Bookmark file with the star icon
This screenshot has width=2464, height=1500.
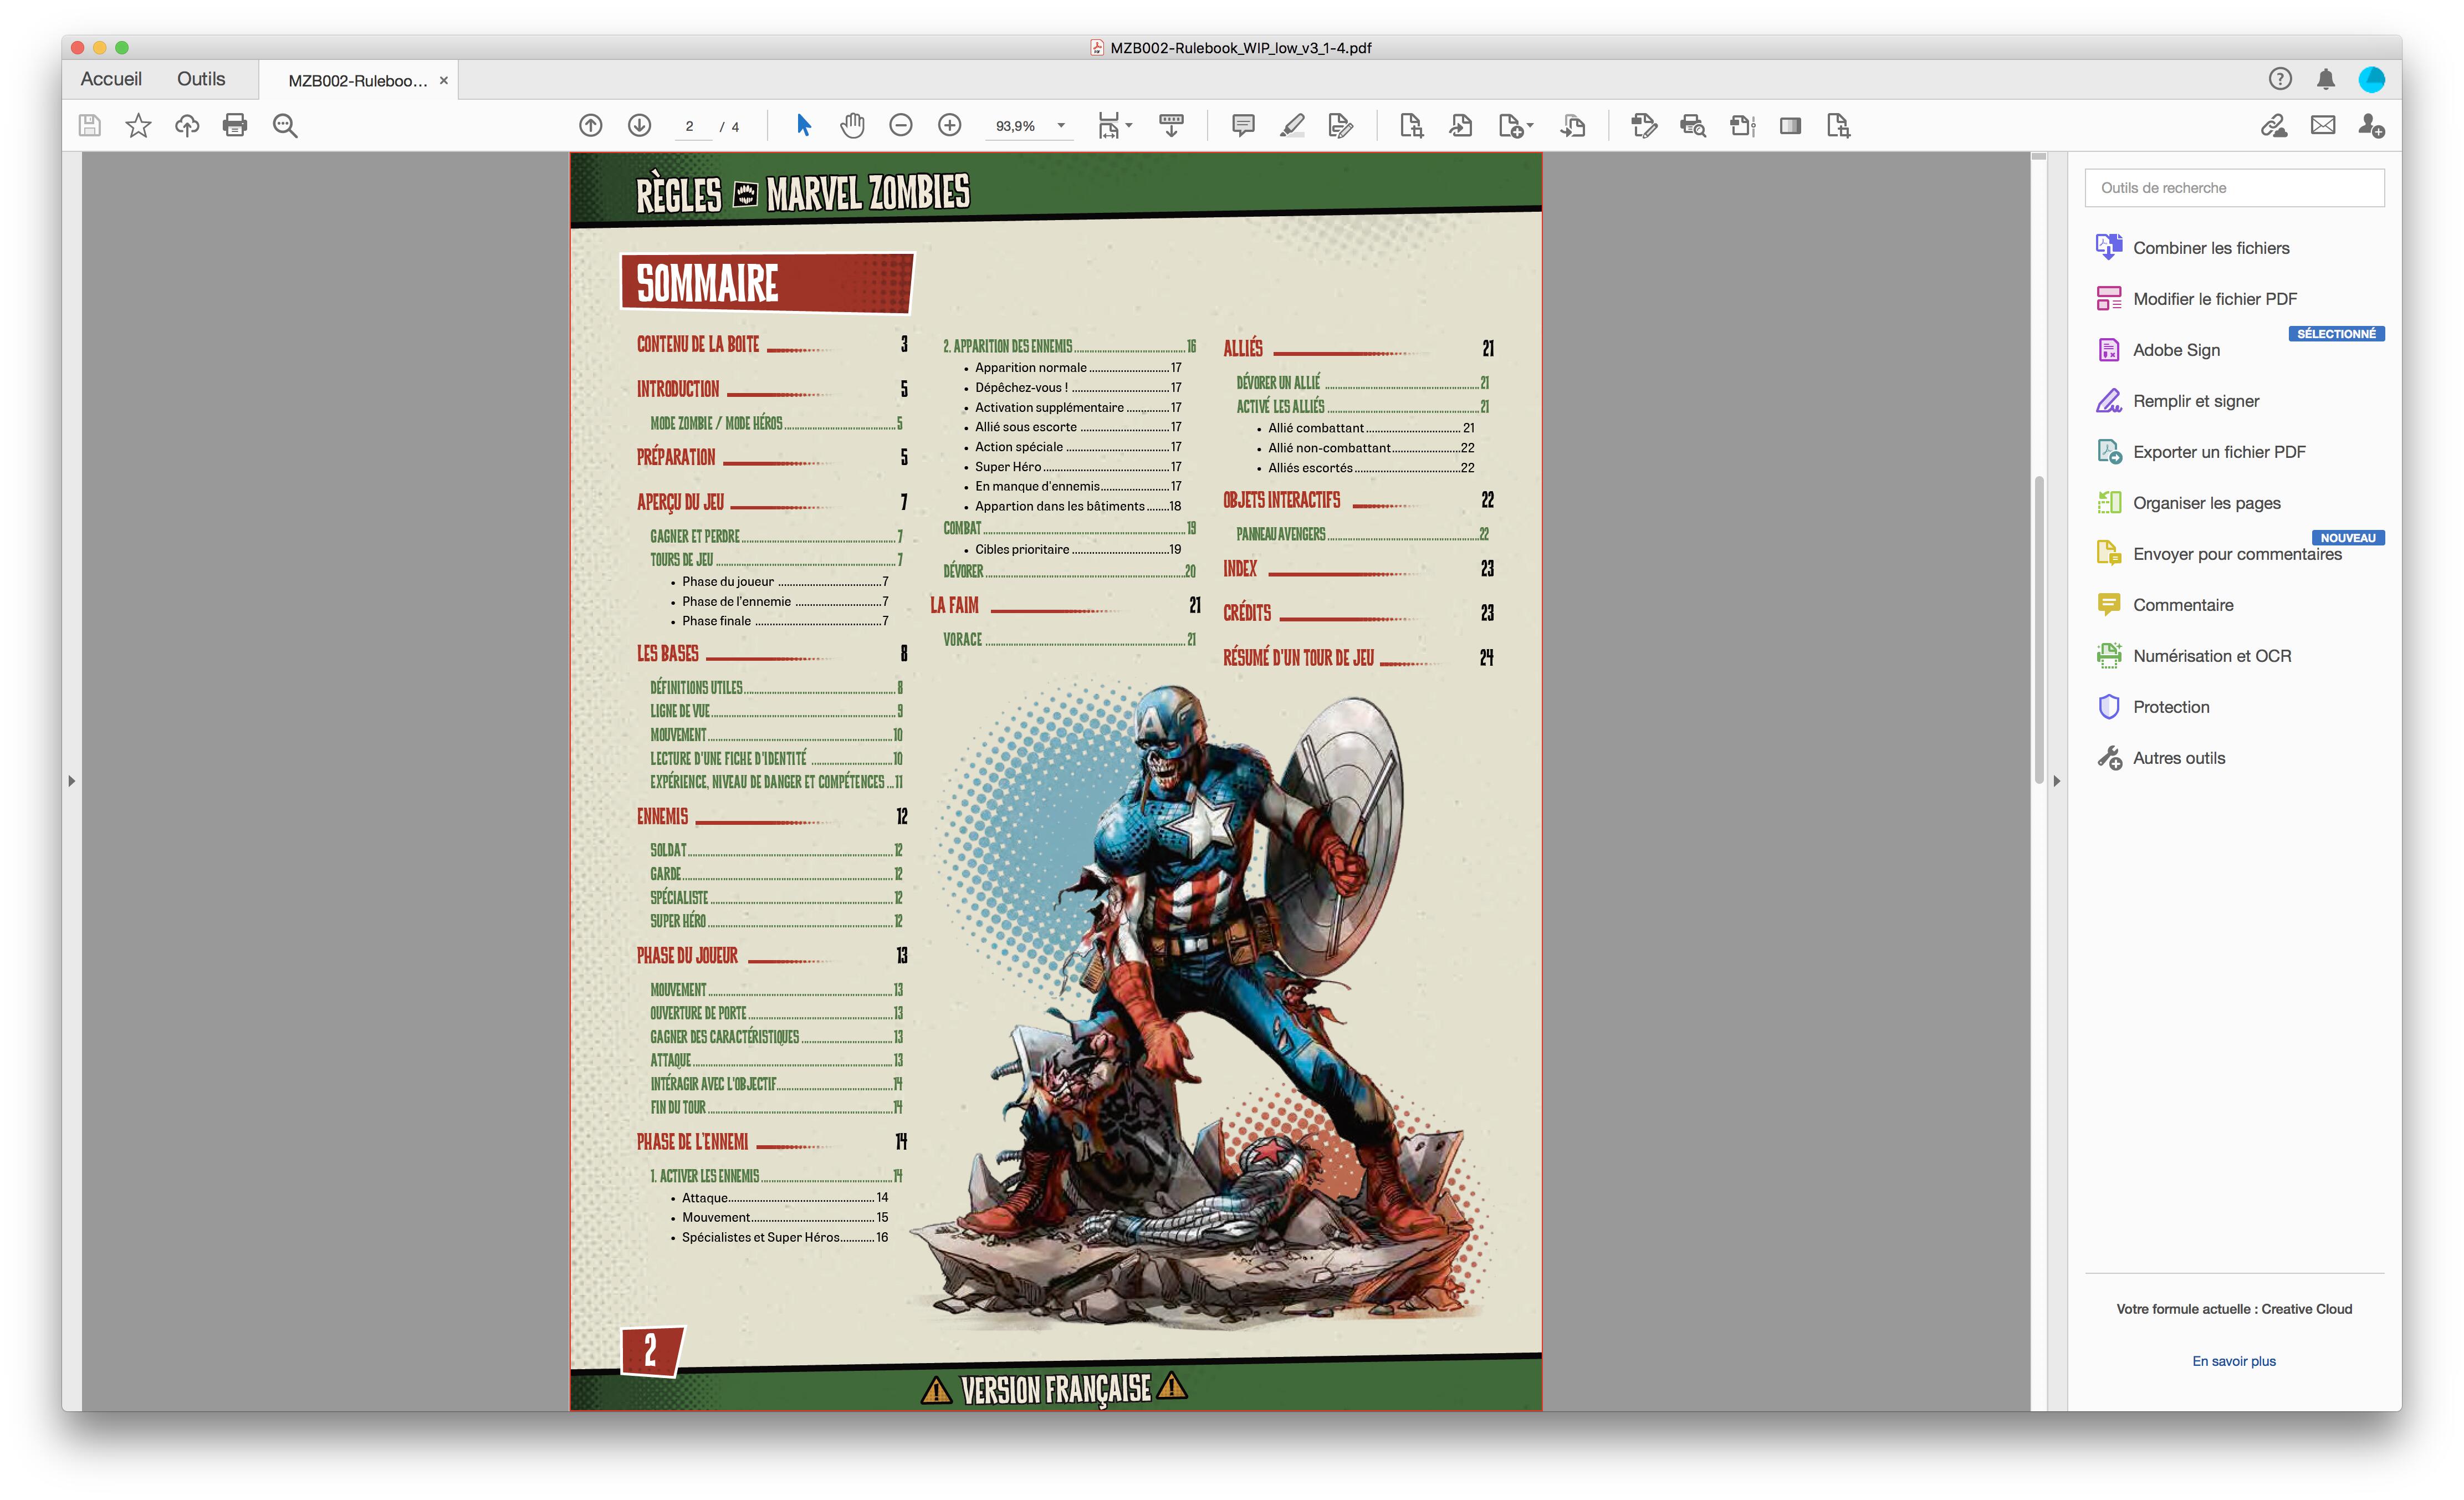point(138,125)
